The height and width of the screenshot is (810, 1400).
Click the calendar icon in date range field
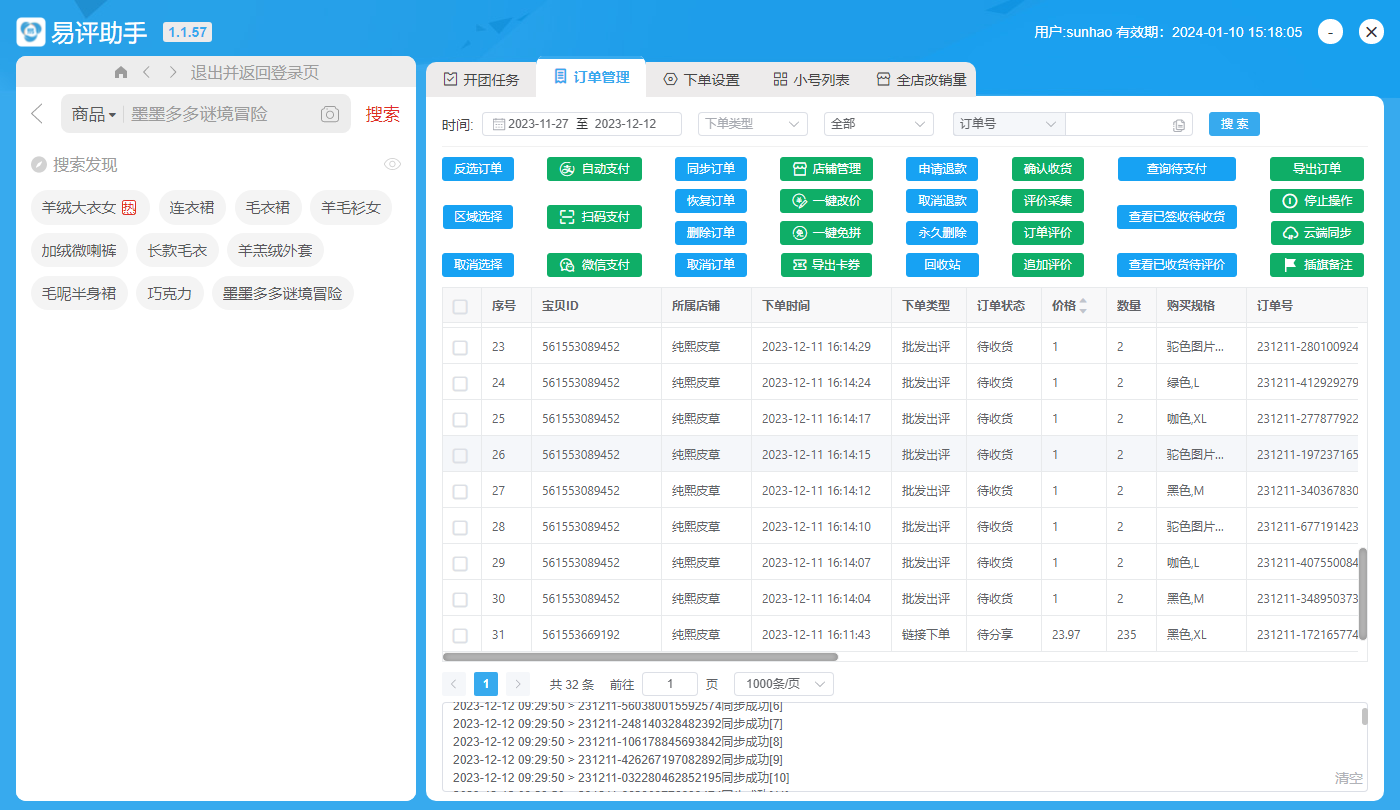(x=498, y=124)
